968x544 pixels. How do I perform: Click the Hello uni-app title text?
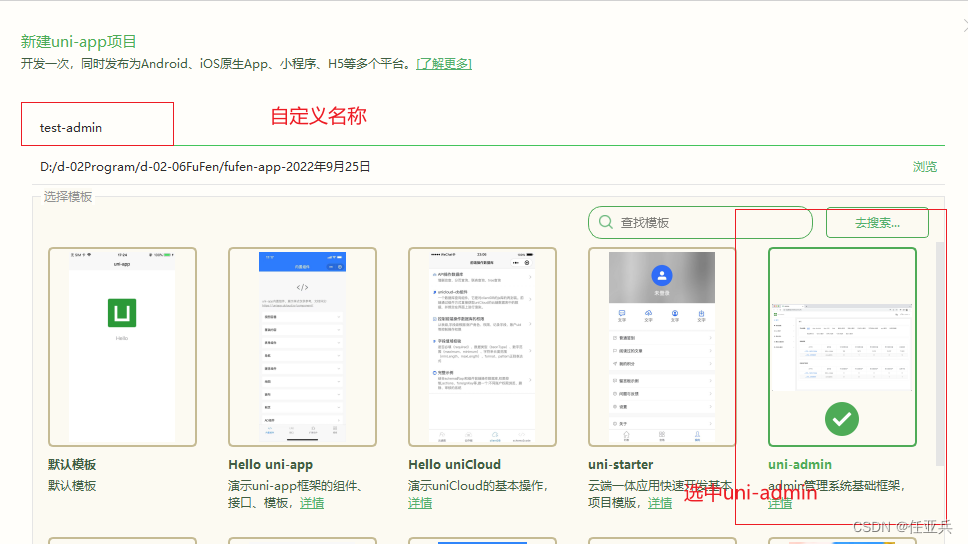[x=270, y=464]
